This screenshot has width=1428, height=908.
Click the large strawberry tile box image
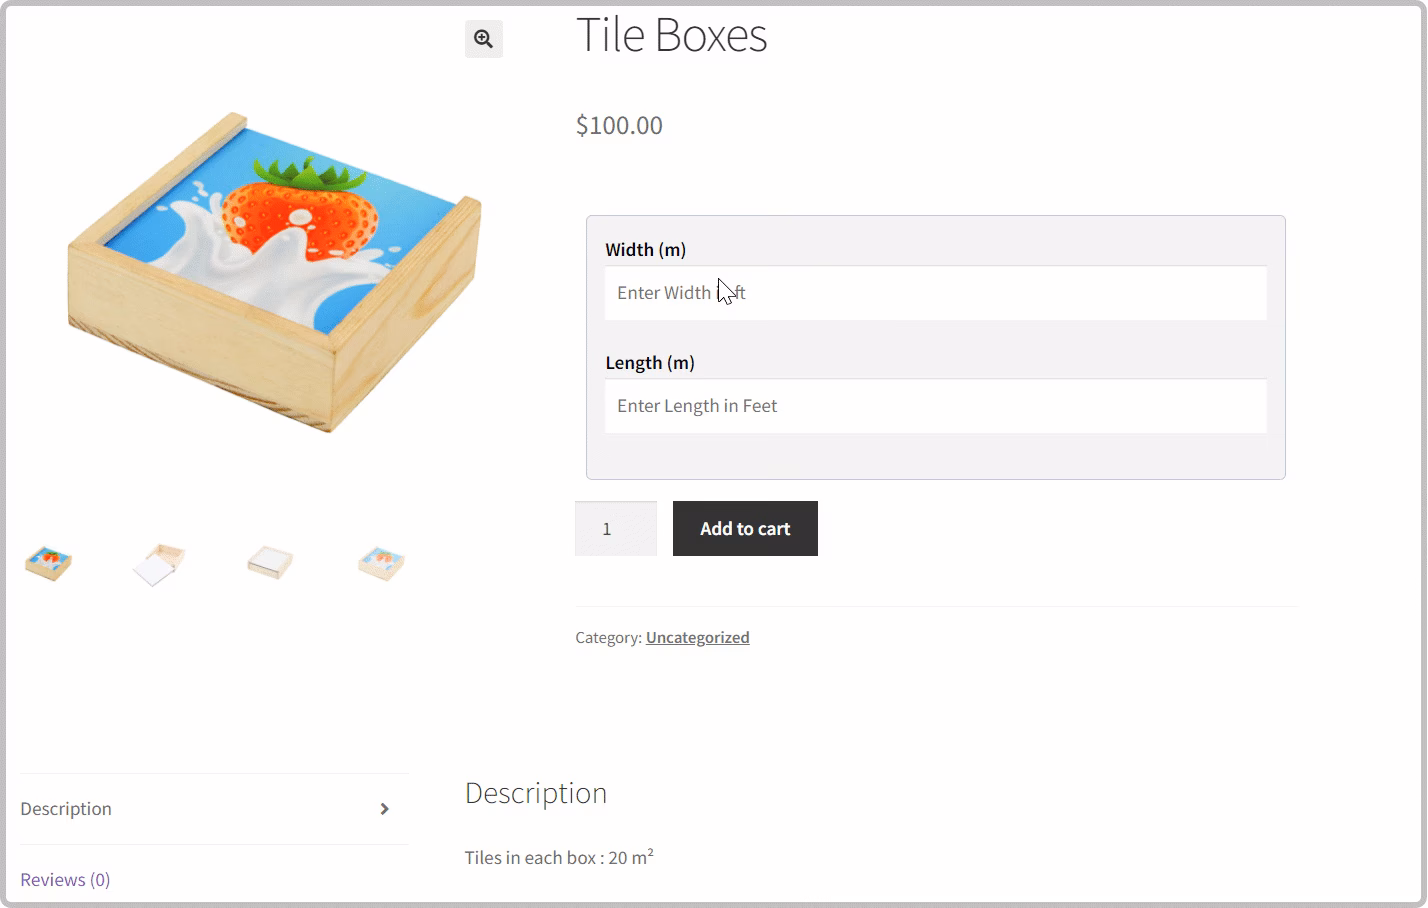coord(273,272)
